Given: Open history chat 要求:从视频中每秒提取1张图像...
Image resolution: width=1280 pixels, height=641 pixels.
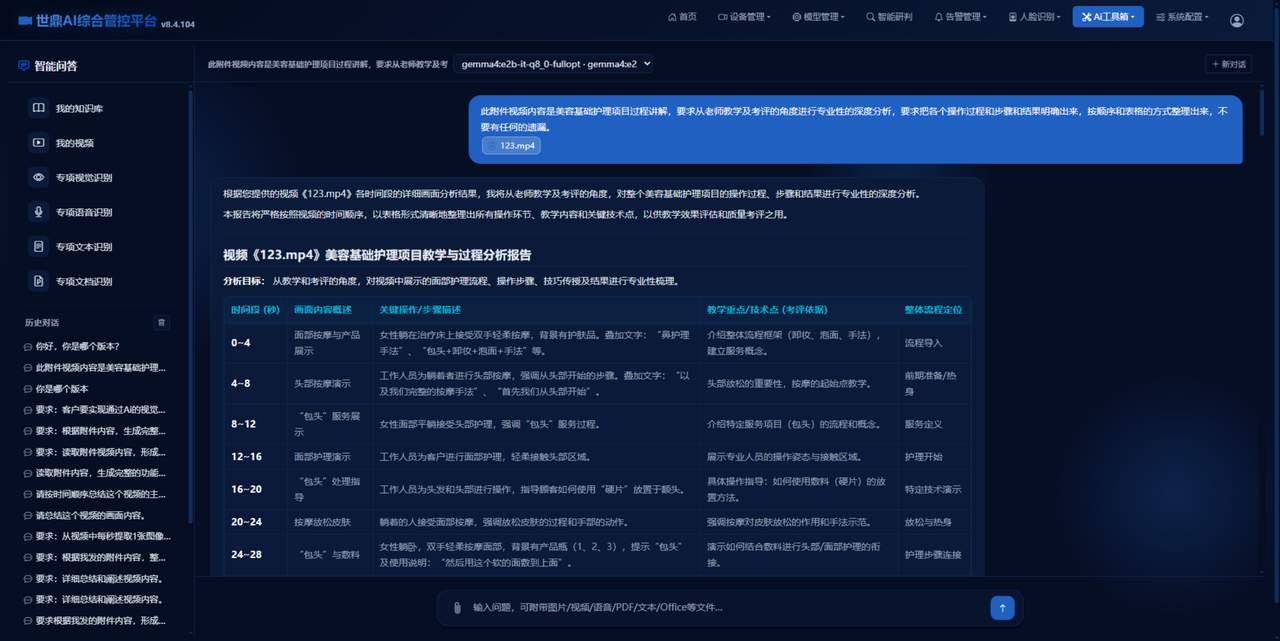Looking at the screenshot, I should coord(95,536).
